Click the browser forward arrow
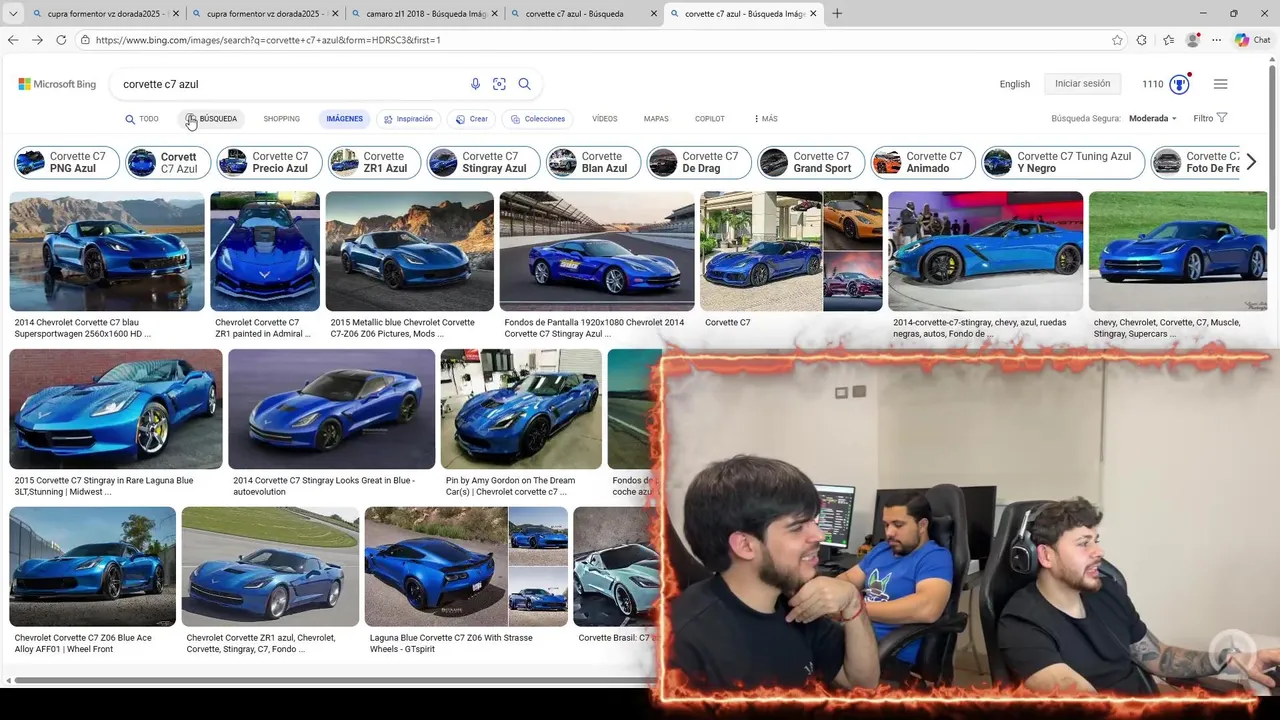The image size is (1280, 720). 37,40
